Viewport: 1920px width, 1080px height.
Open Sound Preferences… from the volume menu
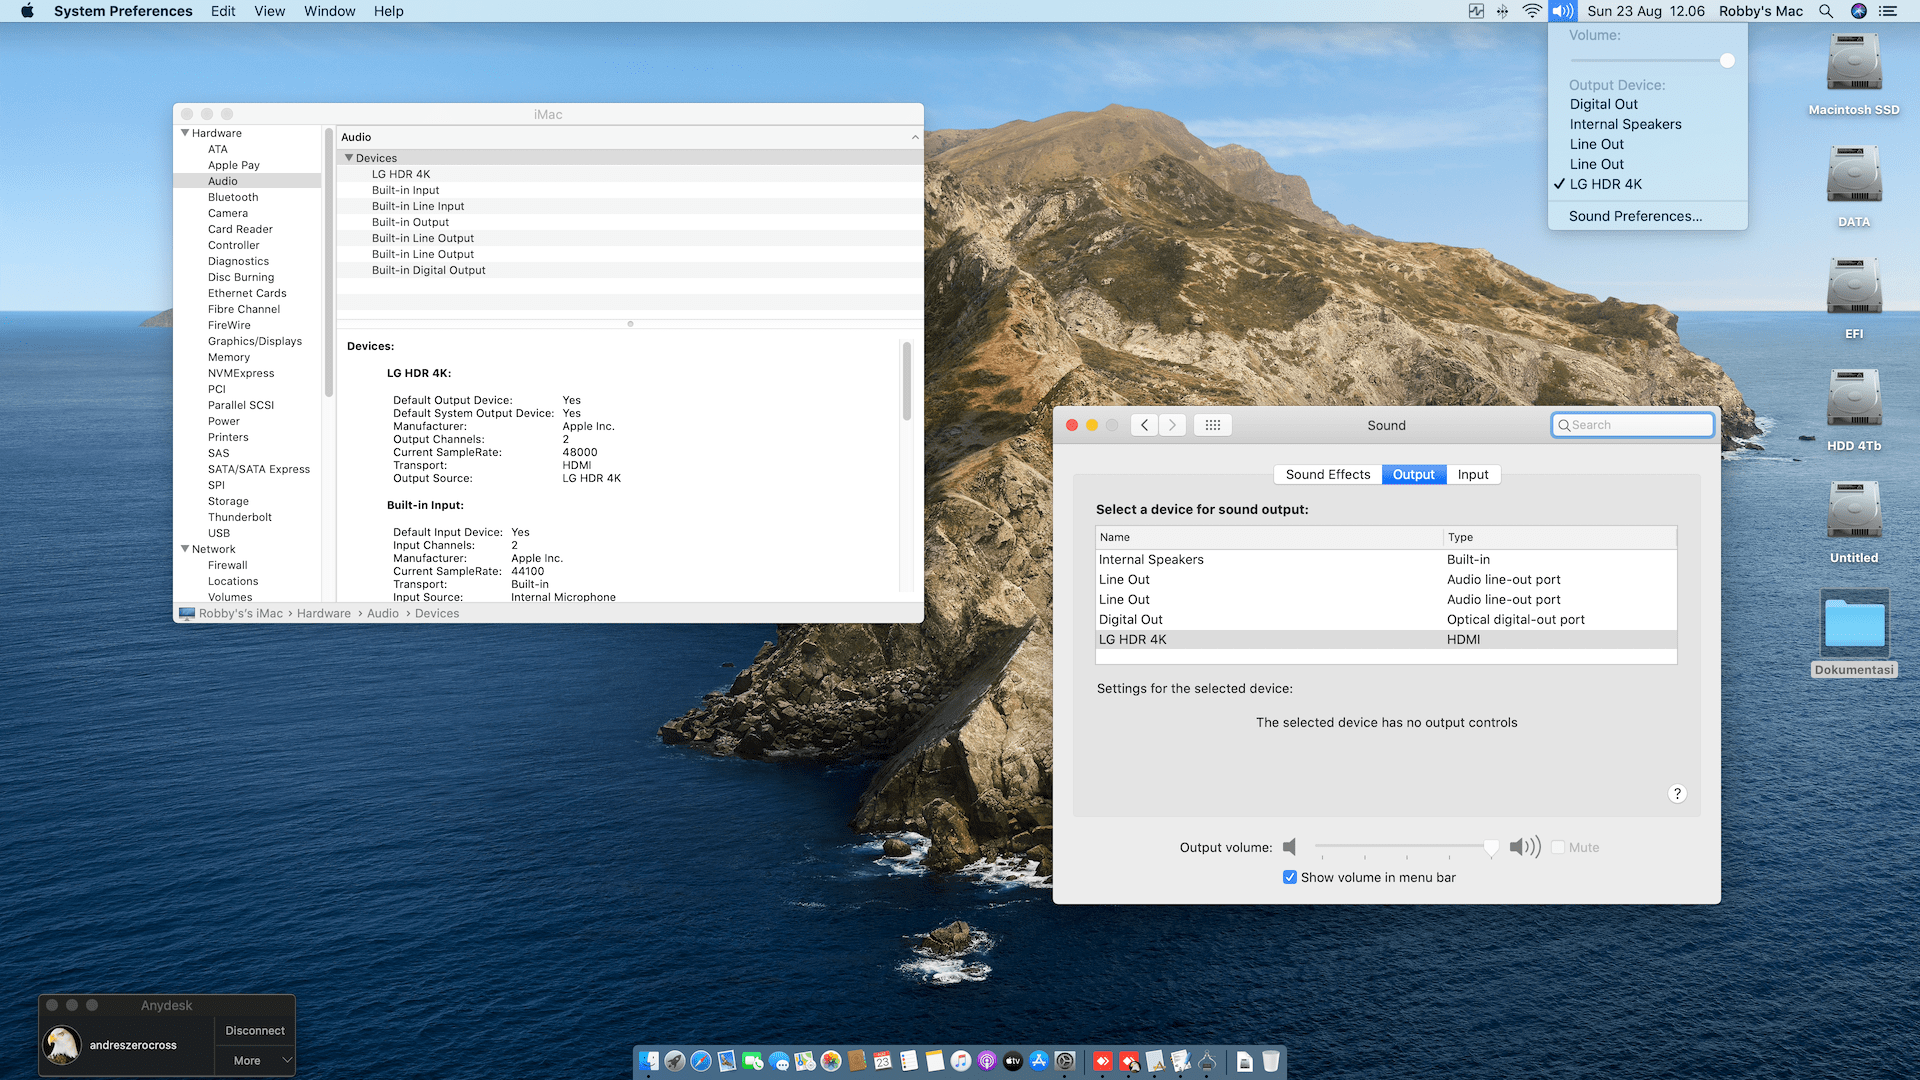[x=1648, y=216]
